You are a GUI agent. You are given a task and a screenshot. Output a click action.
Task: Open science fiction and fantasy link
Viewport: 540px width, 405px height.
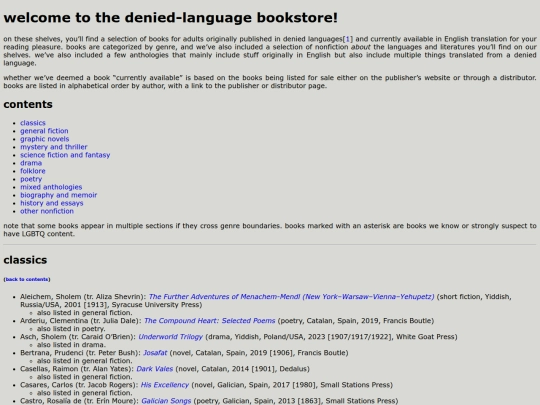click(65, 155)
